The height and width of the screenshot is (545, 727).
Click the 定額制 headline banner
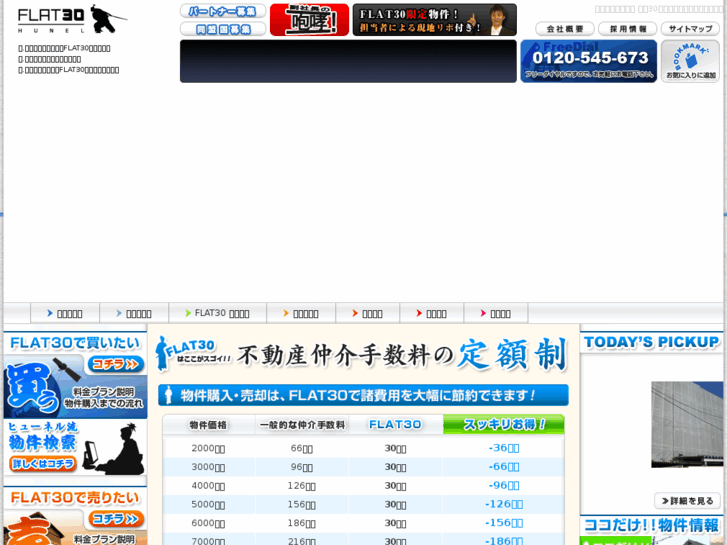point(362,355)
